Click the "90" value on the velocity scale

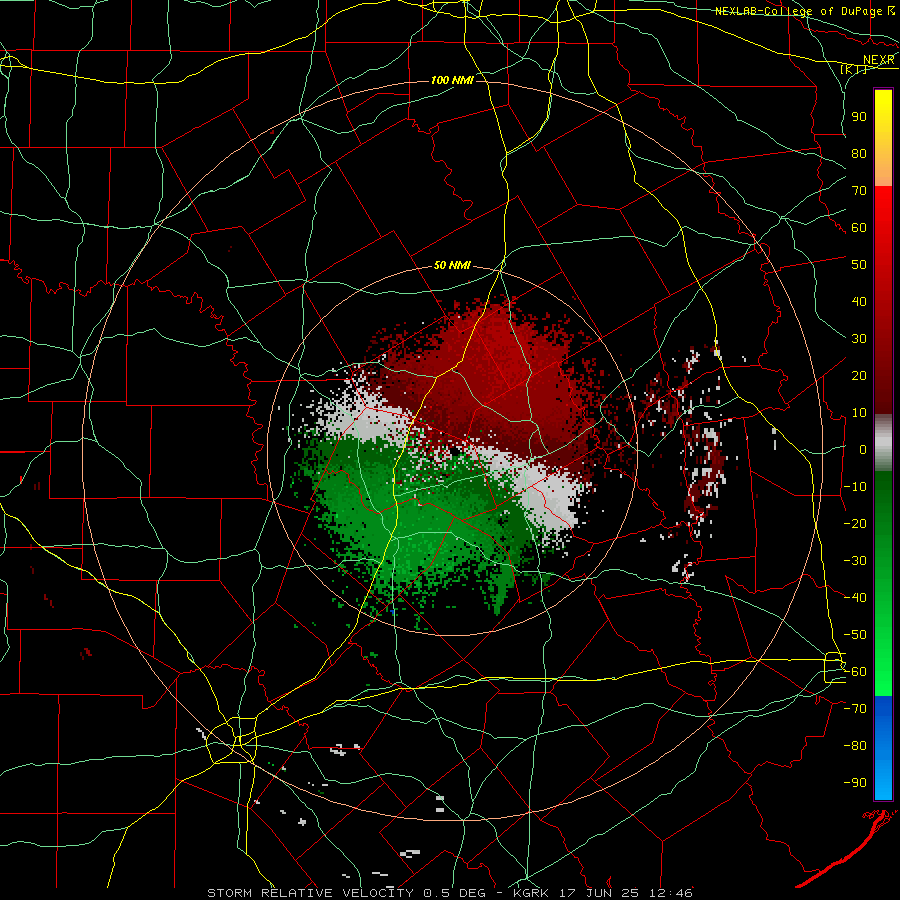point(859,117)
